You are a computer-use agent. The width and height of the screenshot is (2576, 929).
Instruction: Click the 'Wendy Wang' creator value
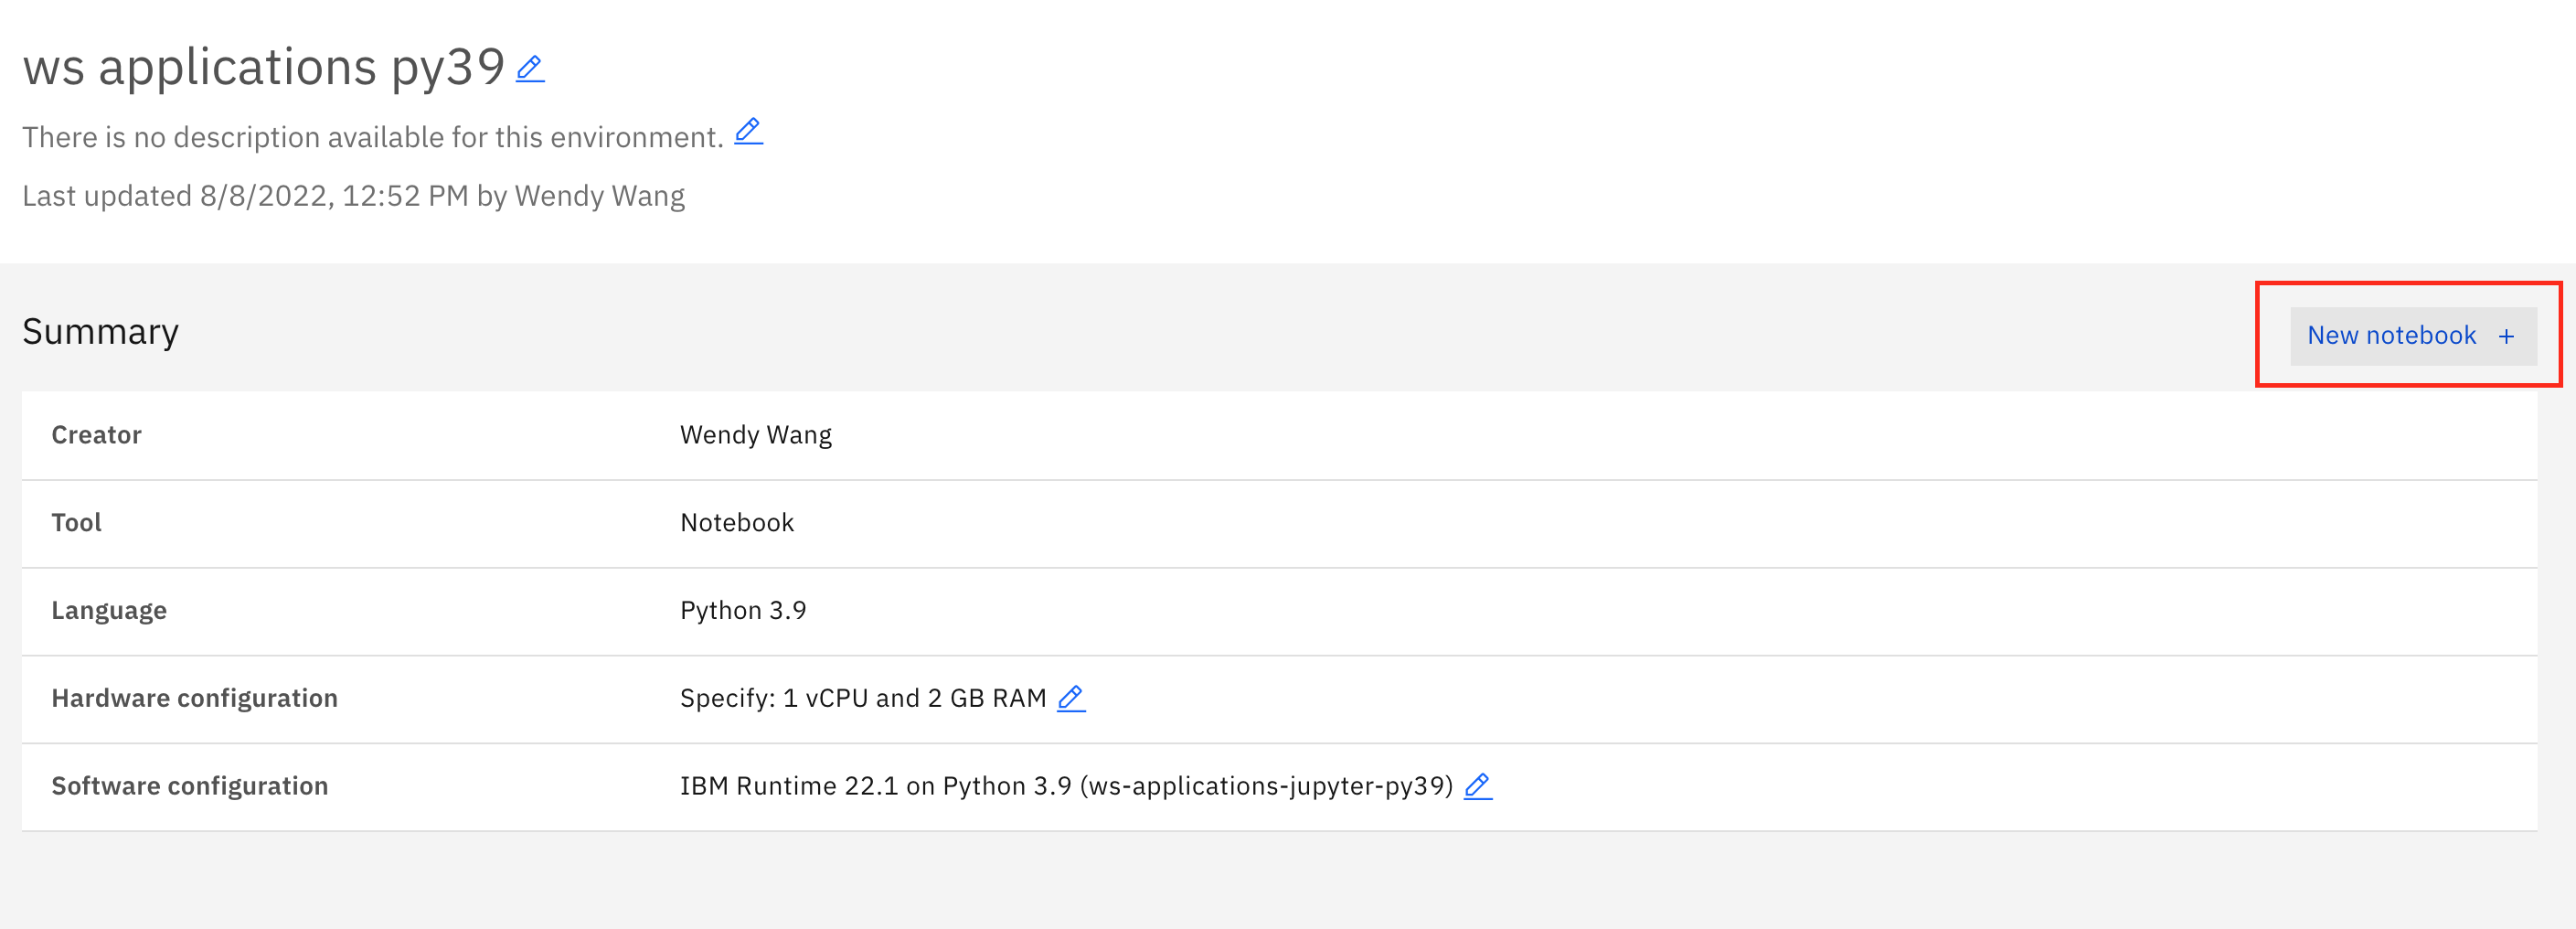tap(756, 435)
